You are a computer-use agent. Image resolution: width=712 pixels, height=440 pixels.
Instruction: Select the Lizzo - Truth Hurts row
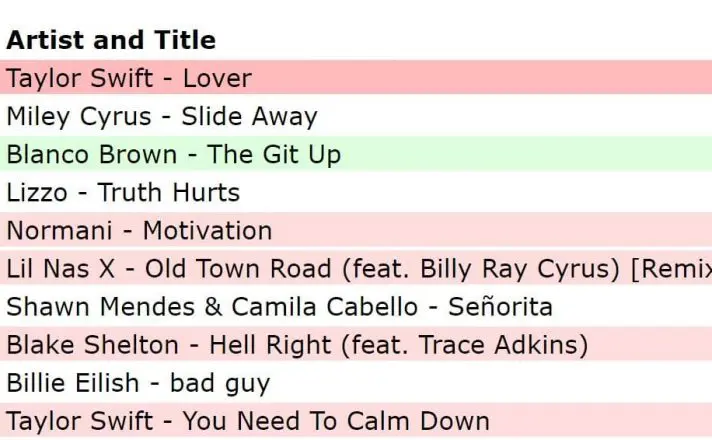(x=123, y=192)
